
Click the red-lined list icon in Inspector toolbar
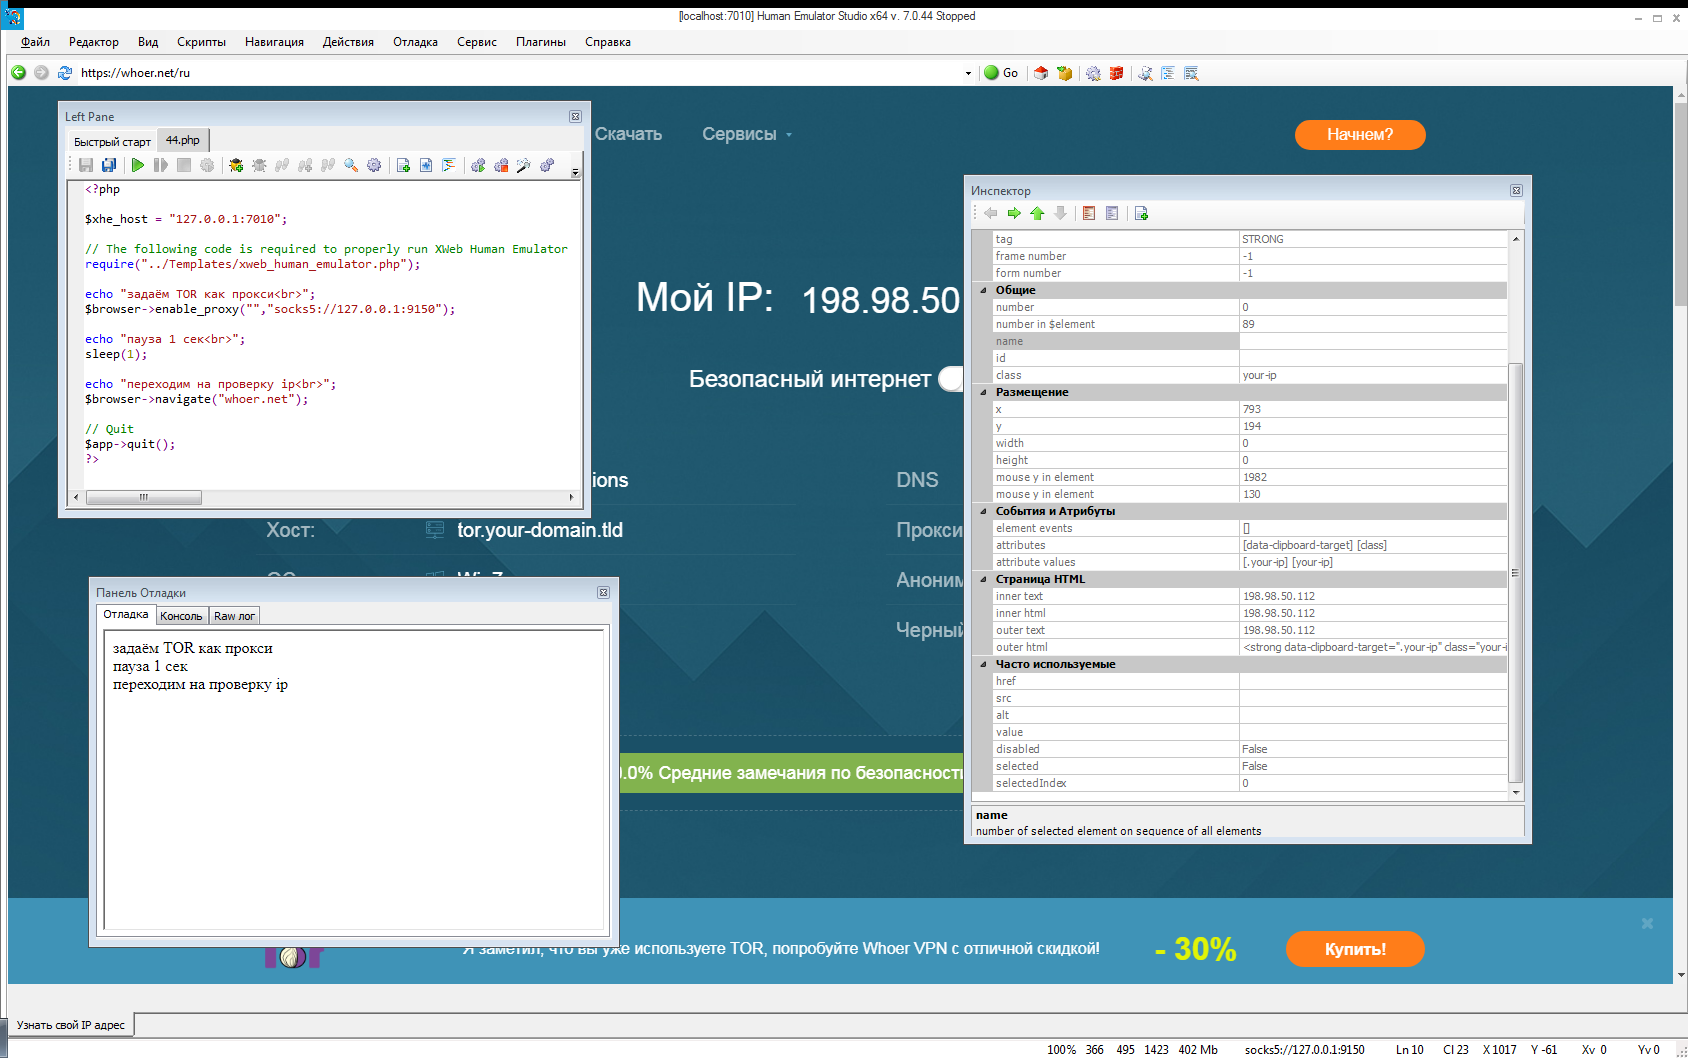1089,213
